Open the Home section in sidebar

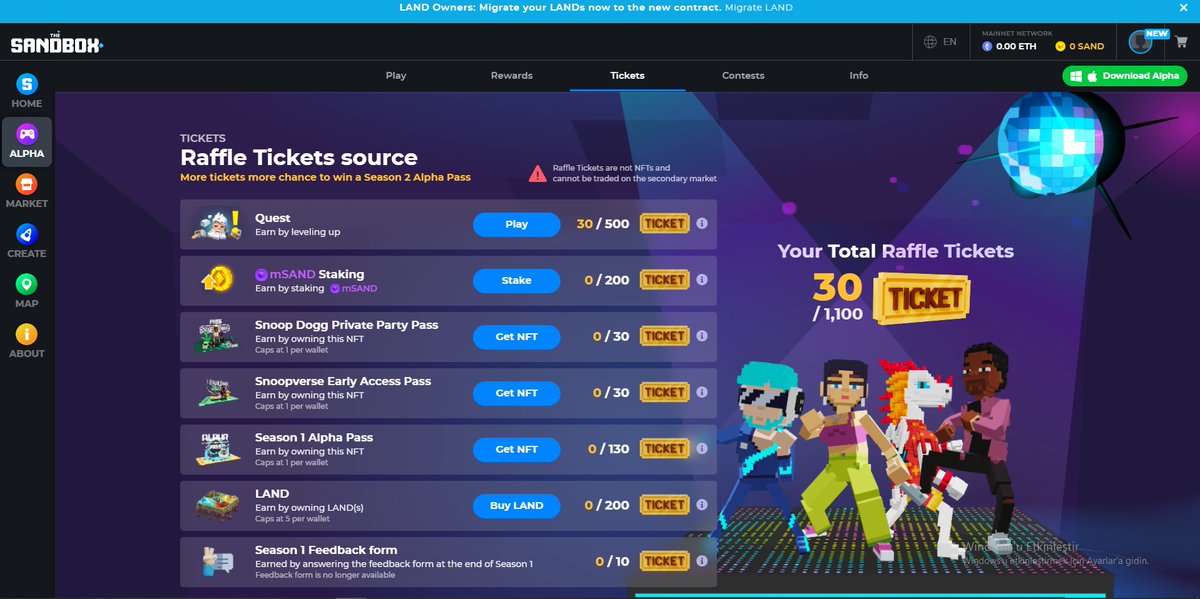coord(27,91)
